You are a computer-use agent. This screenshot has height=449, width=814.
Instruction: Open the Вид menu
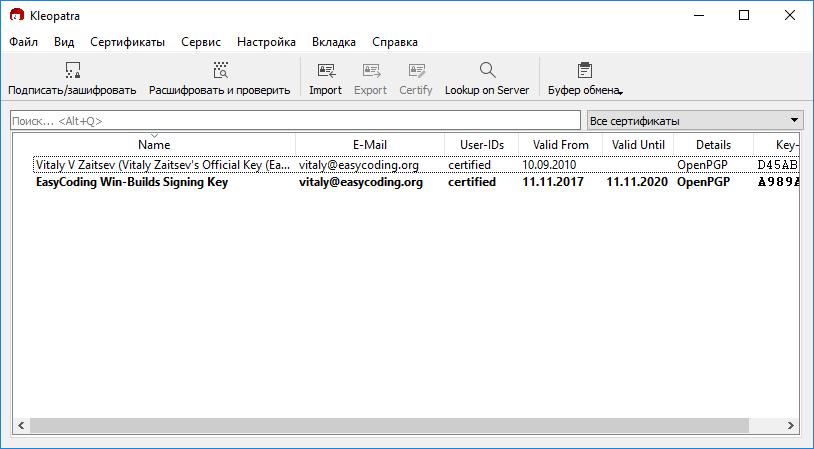pyautogui.click(x=64, y=42)
